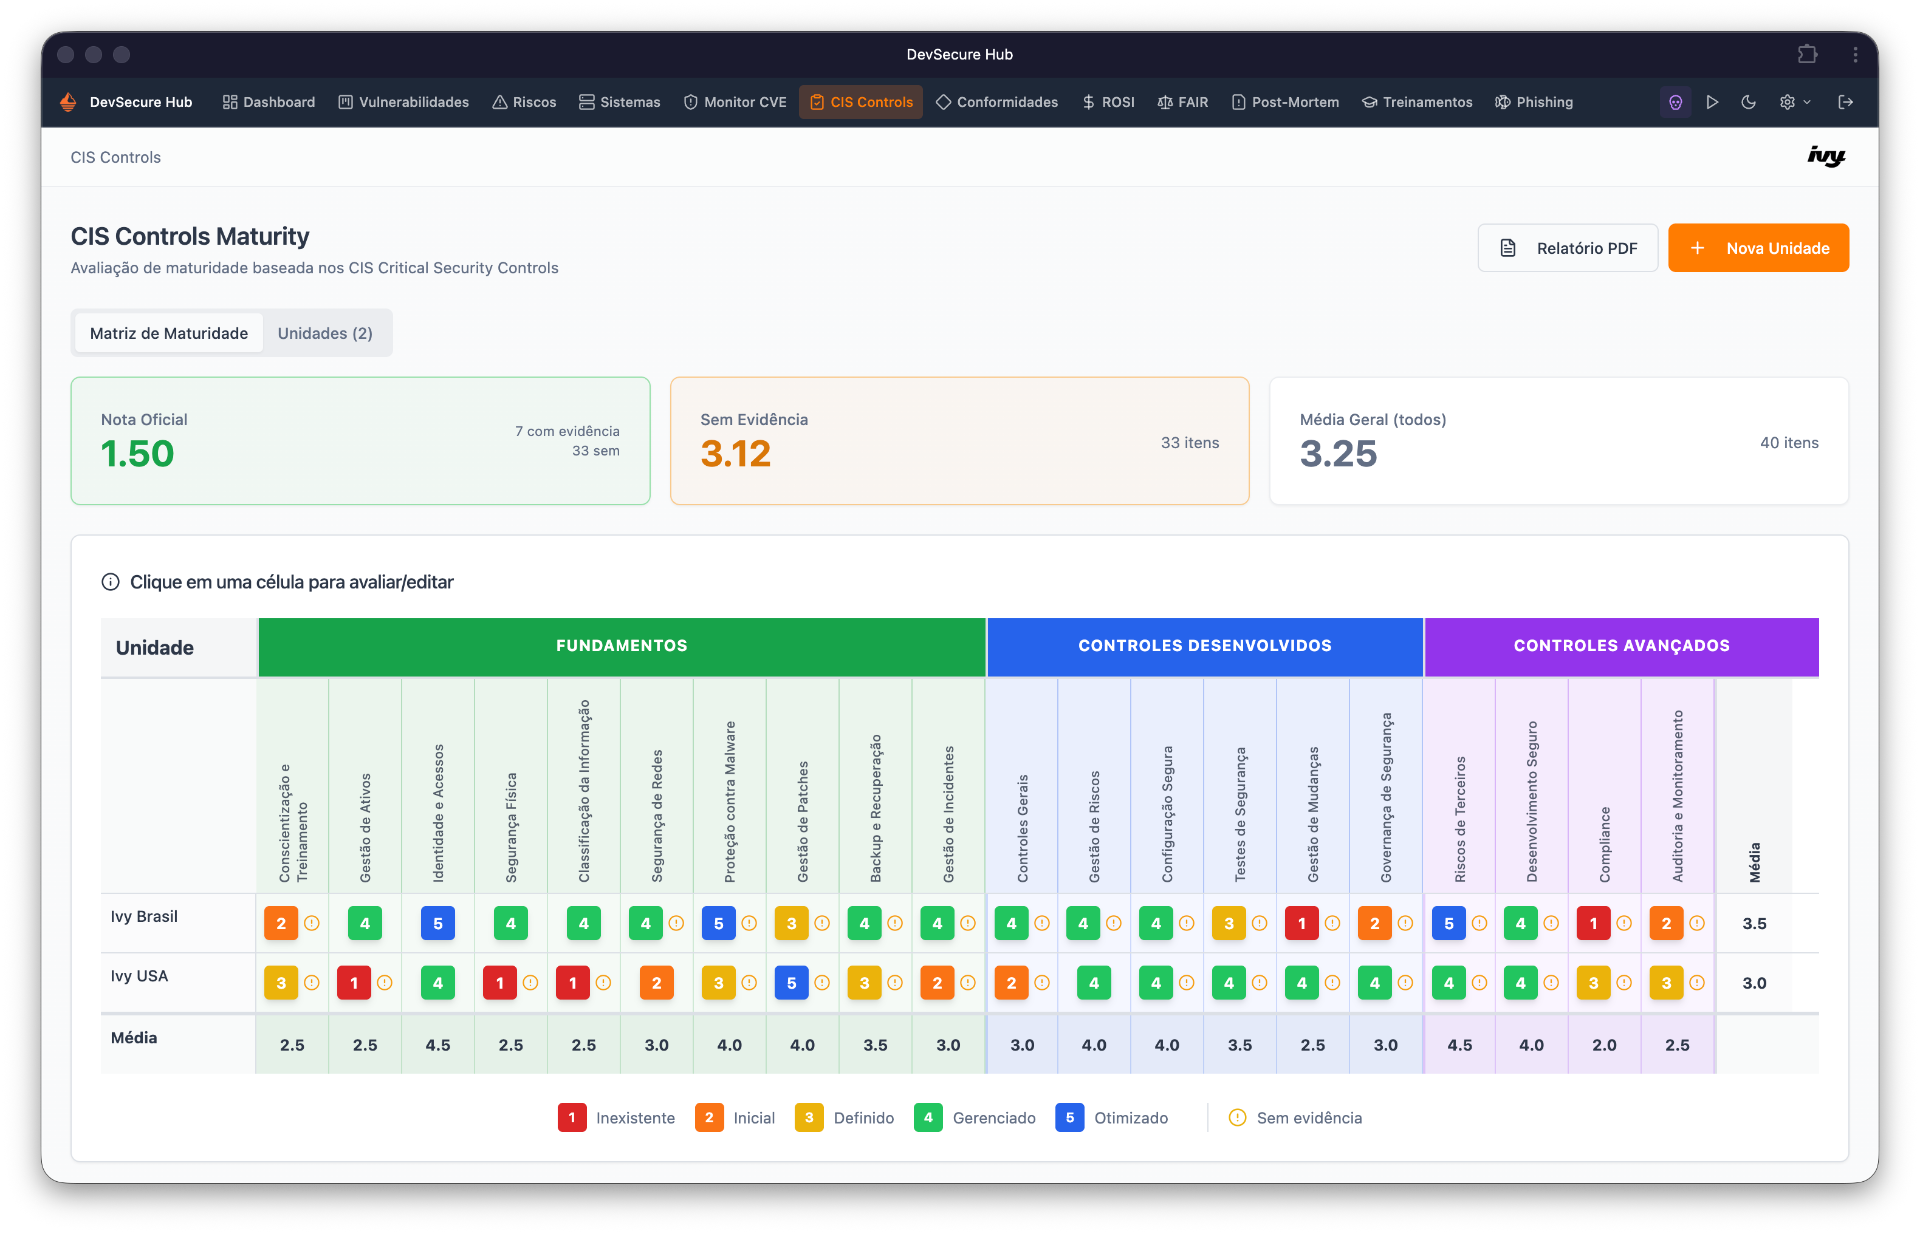Click no-evidence icon for Ivy Brasil Governança de Segurança
Screen dimensions: 1920x1234
click(1406, 923)
